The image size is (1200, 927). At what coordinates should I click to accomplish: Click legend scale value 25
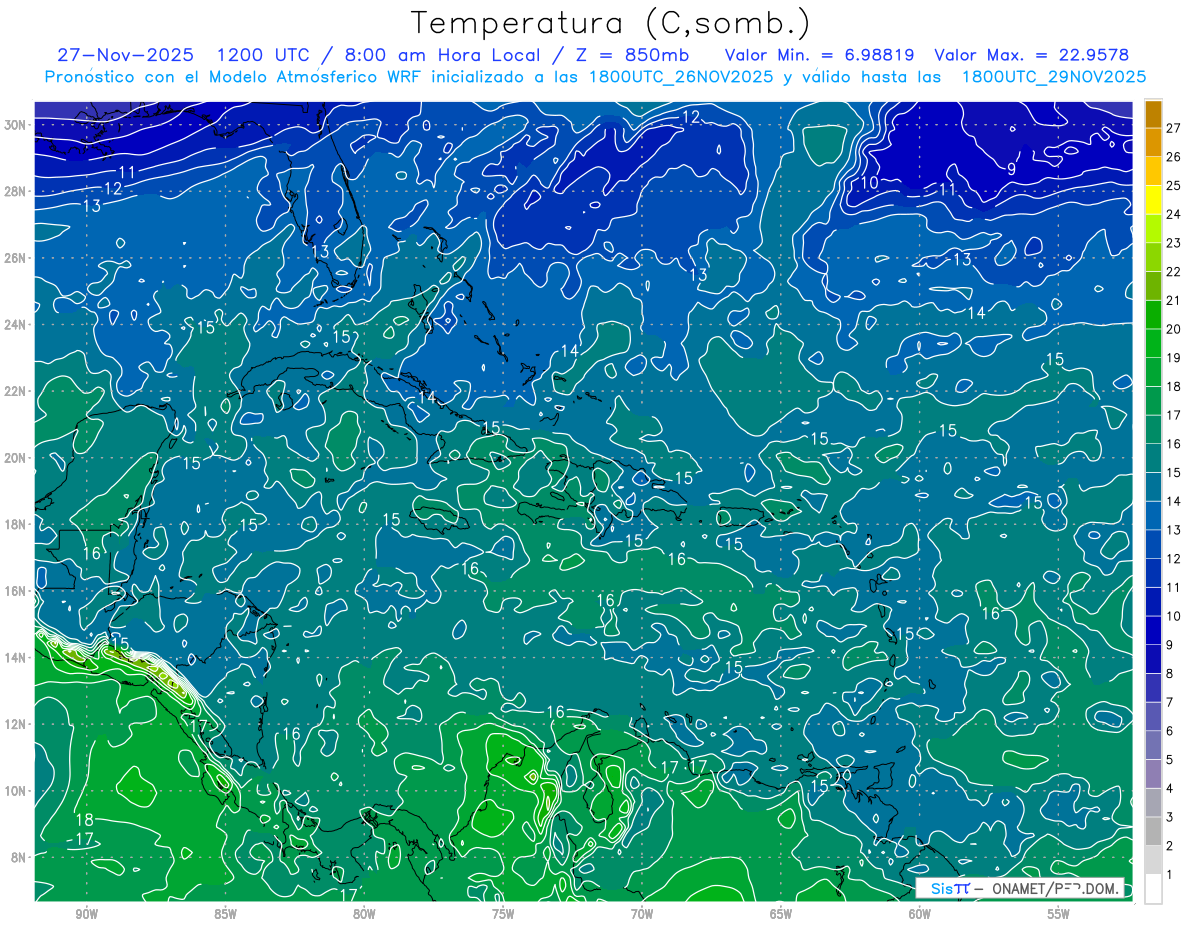(1175, 186)
